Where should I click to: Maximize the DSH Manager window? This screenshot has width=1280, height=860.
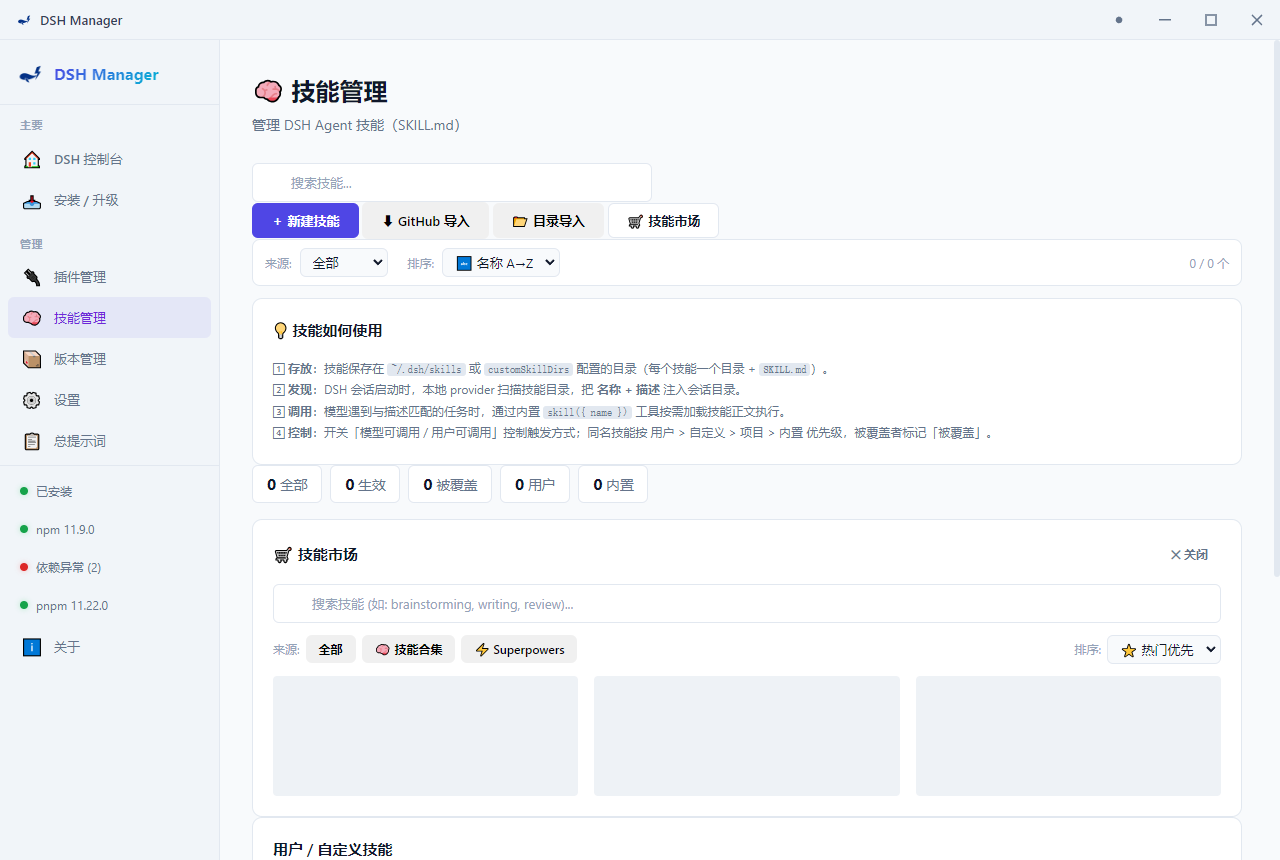(1211, 20)
